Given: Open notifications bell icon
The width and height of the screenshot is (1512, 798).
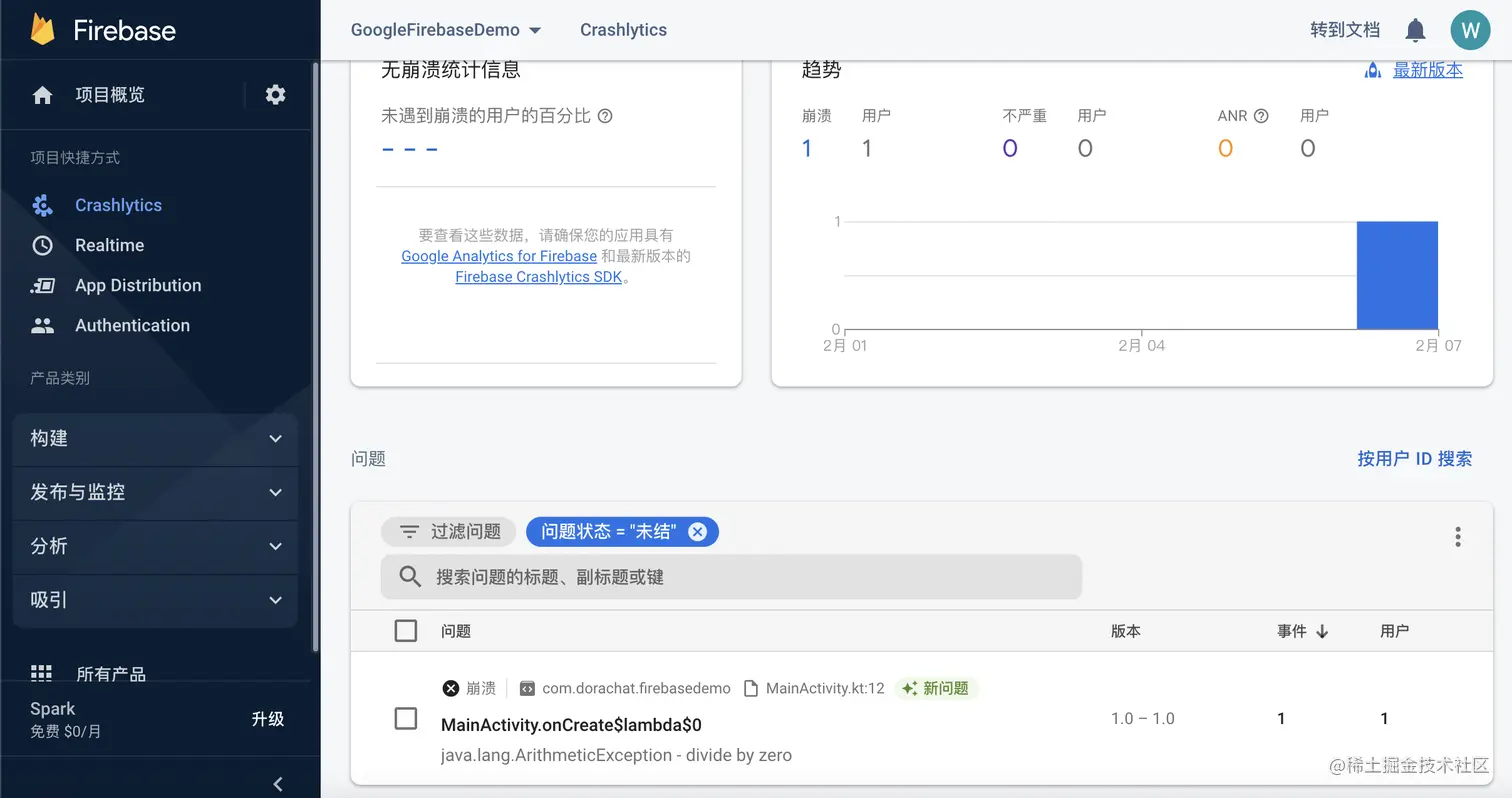Looking at the screenshot, I should point(1415,30).
